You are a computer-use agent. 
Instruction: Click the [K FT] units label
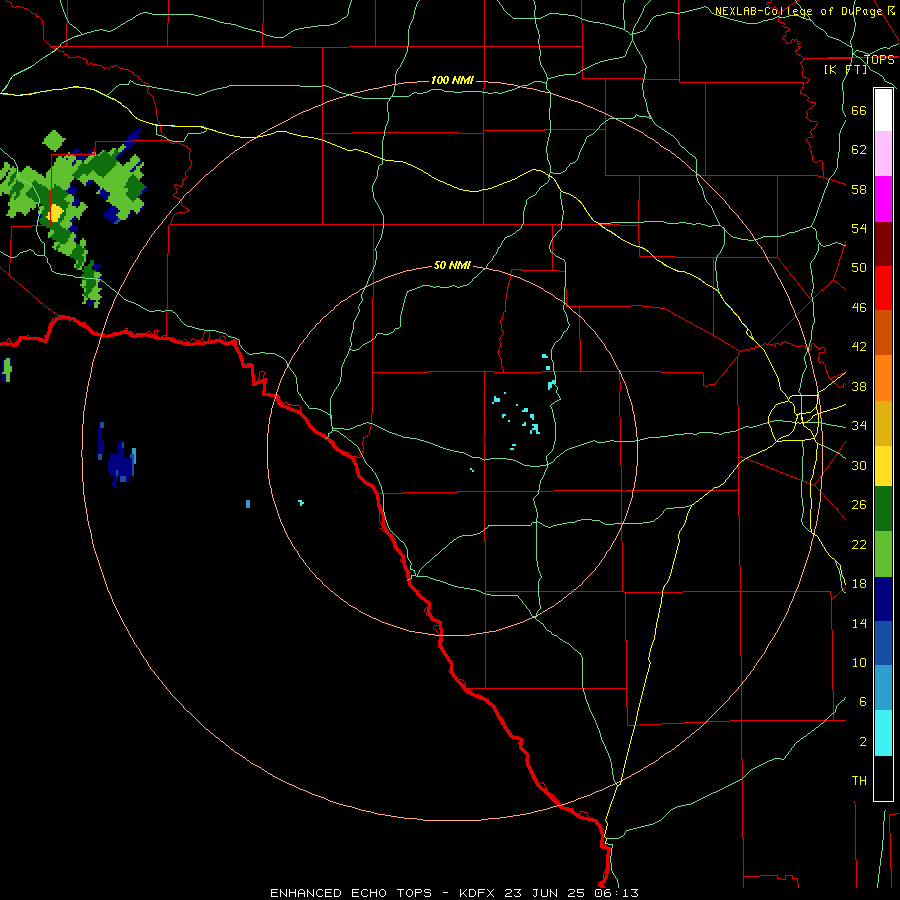coord(845,69)
